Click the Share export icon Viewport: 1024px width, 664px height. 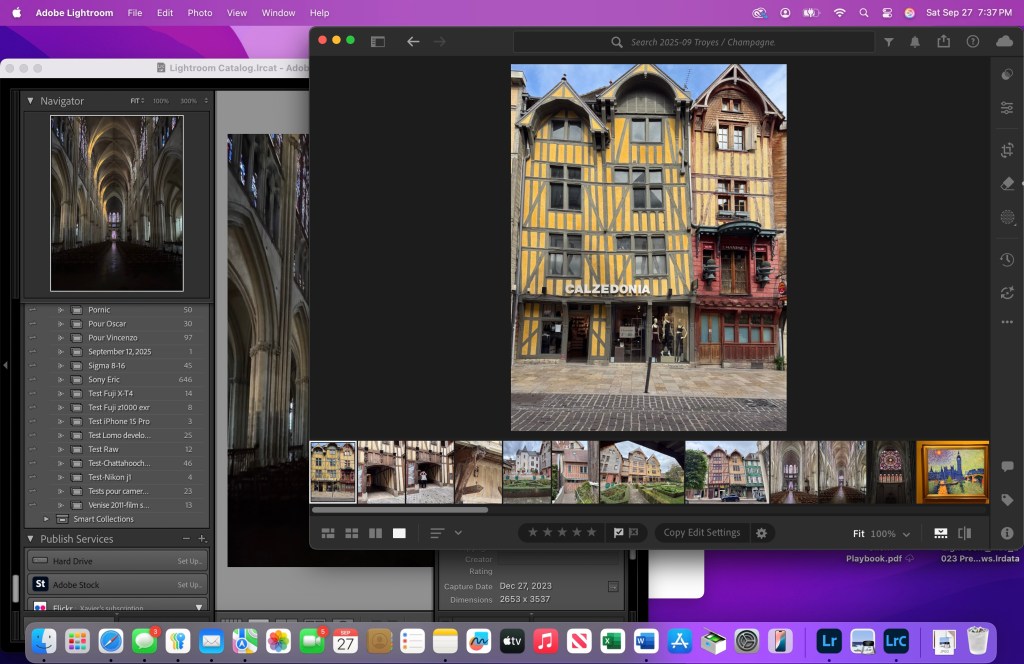point(943,42)
